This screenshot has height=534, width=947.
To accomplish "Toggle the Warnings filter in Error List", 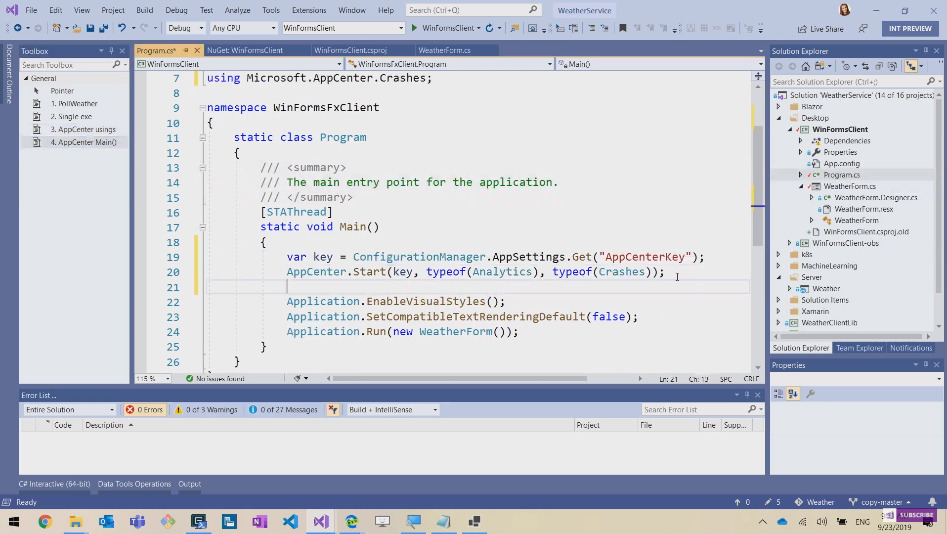I will pyautogui.click(x=206, y=409).
